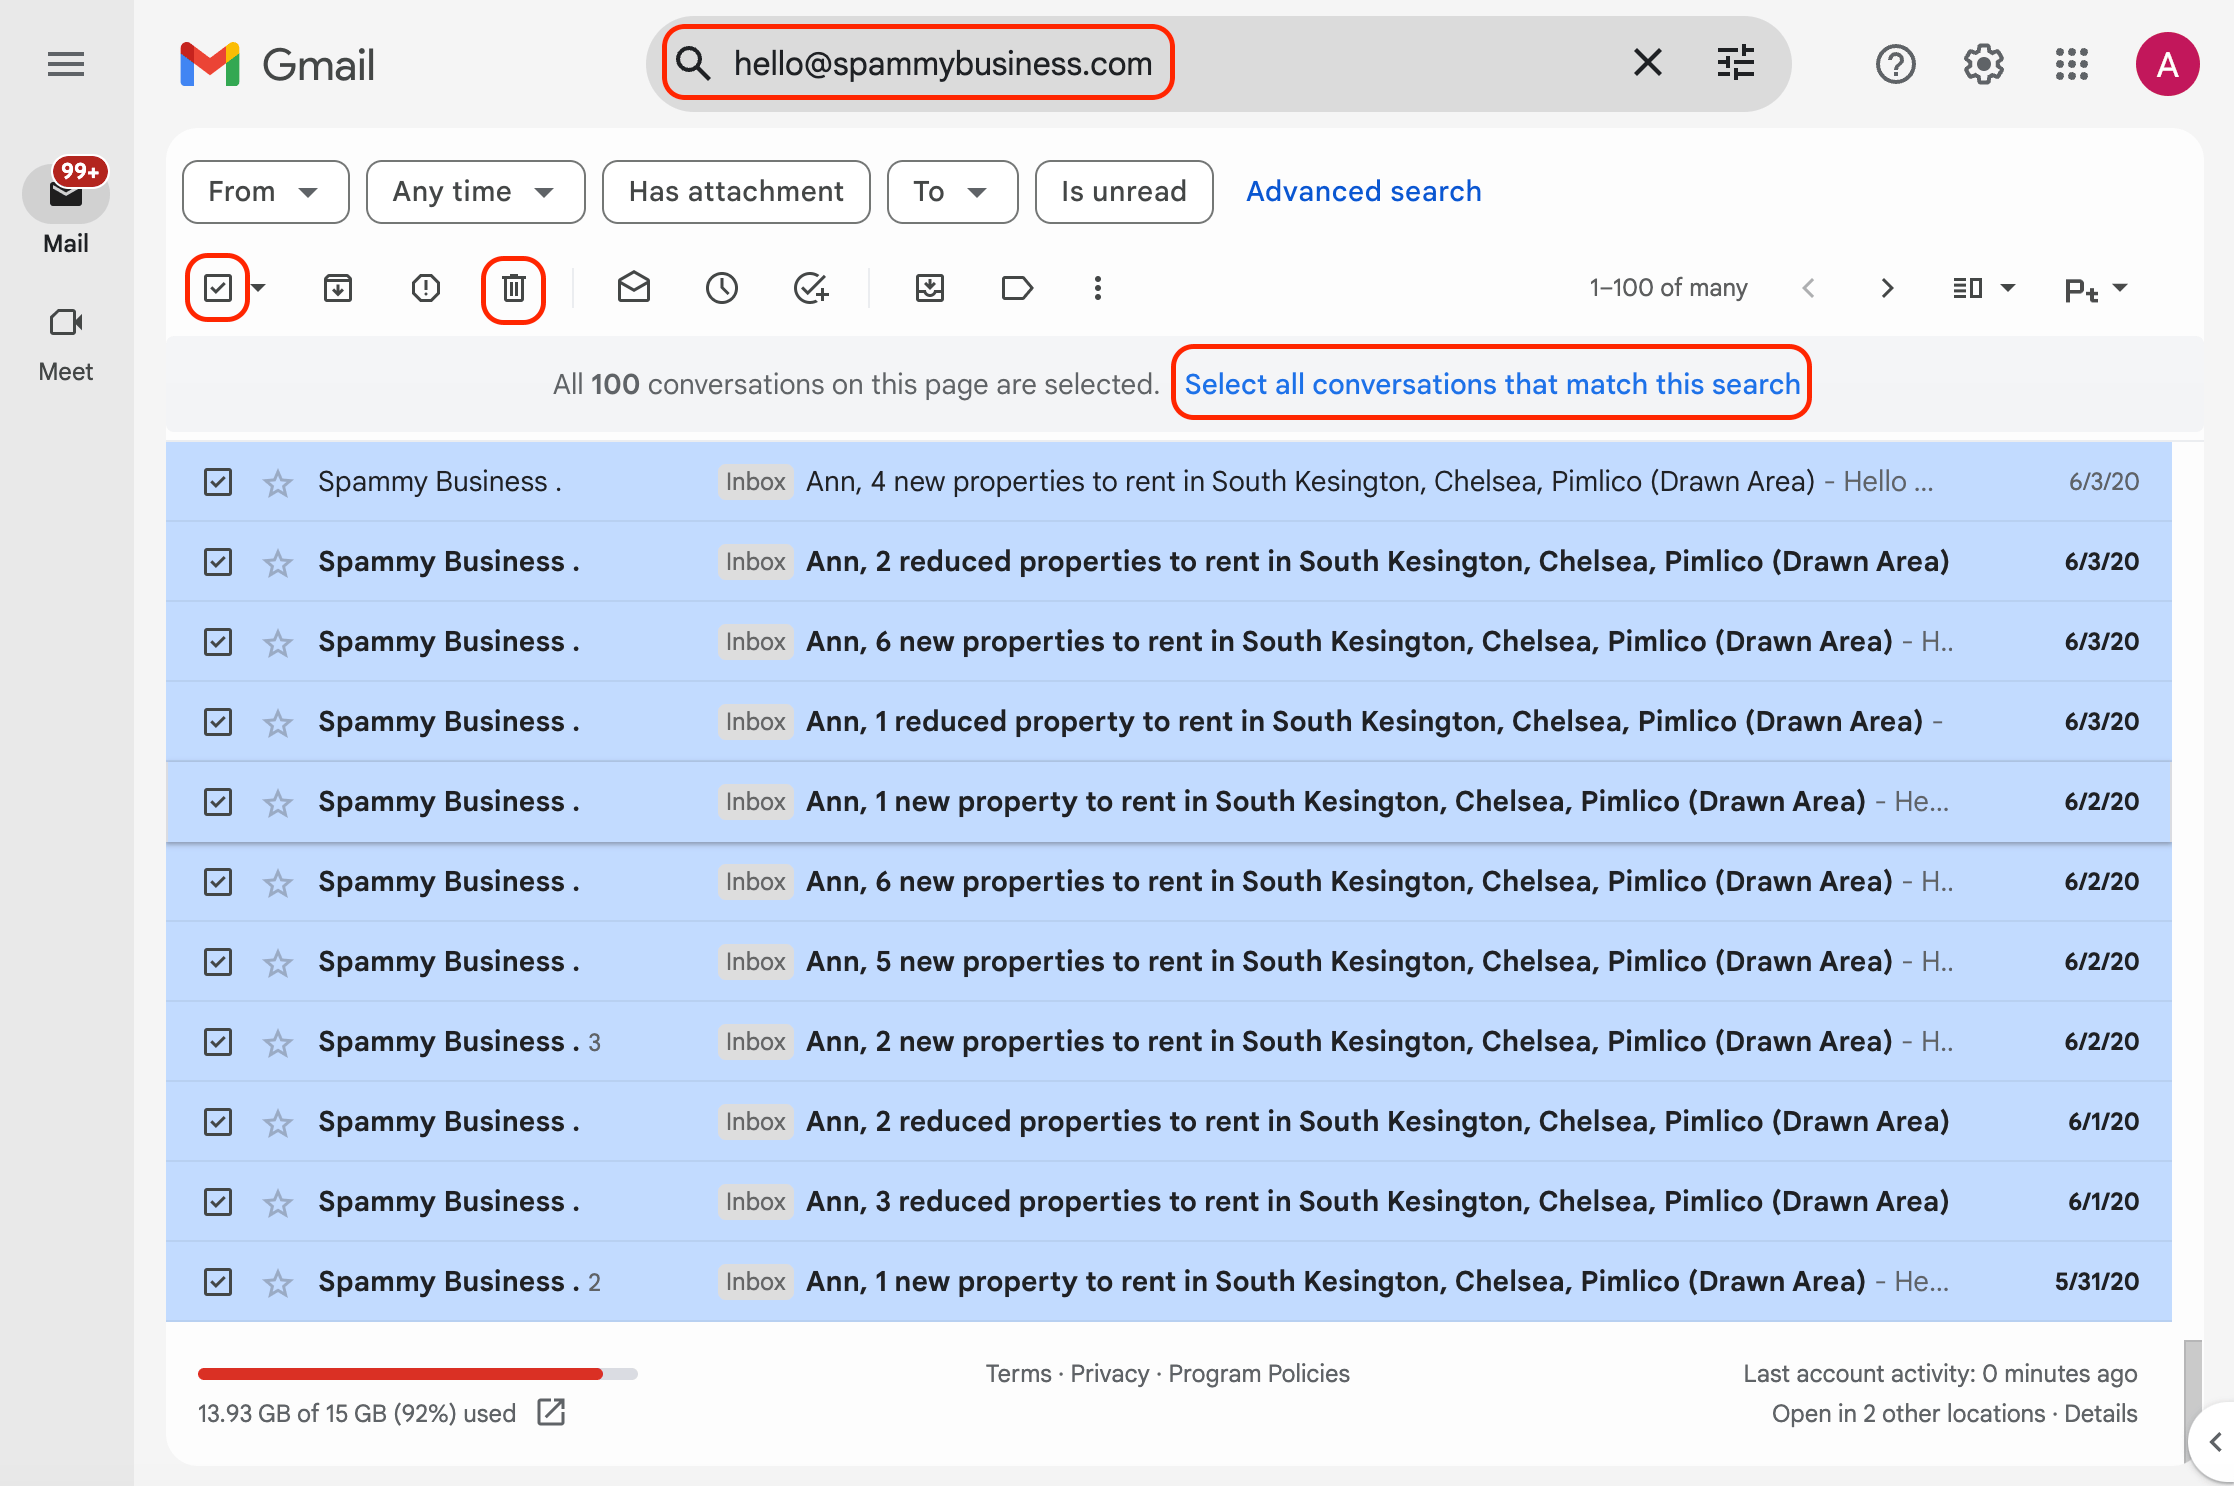Mark selected emails as read

point(634,288)
